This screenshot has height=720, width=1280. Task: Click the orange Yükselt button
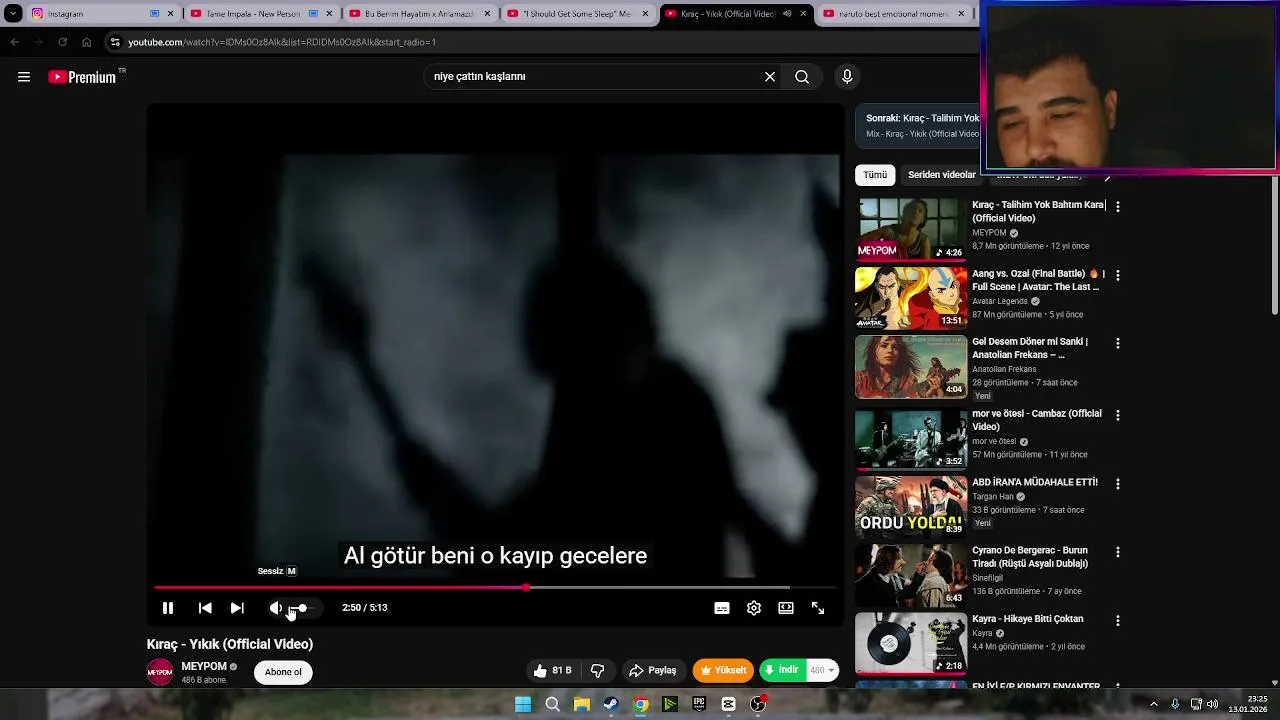coord(723,670)
